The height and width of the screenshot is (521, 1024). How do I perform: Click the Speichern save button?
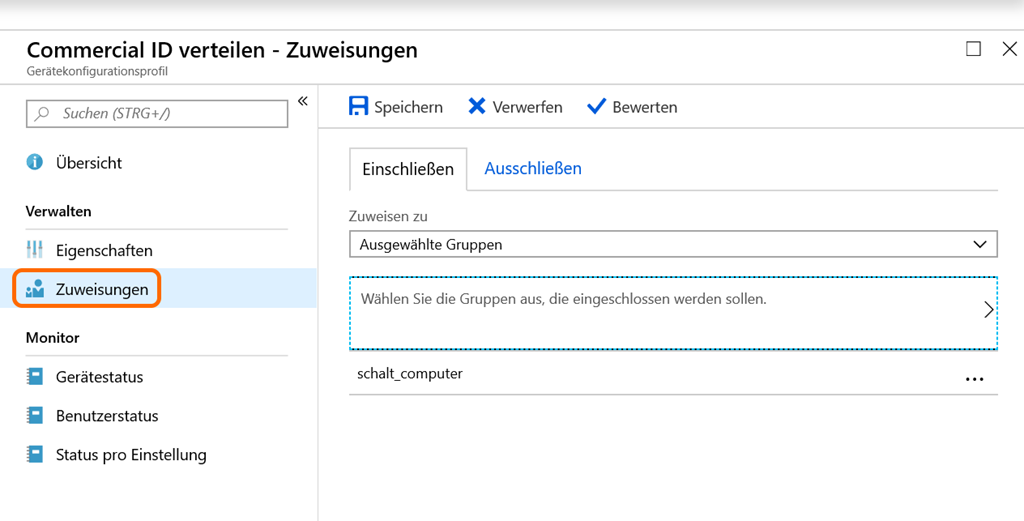coord(396,107)
